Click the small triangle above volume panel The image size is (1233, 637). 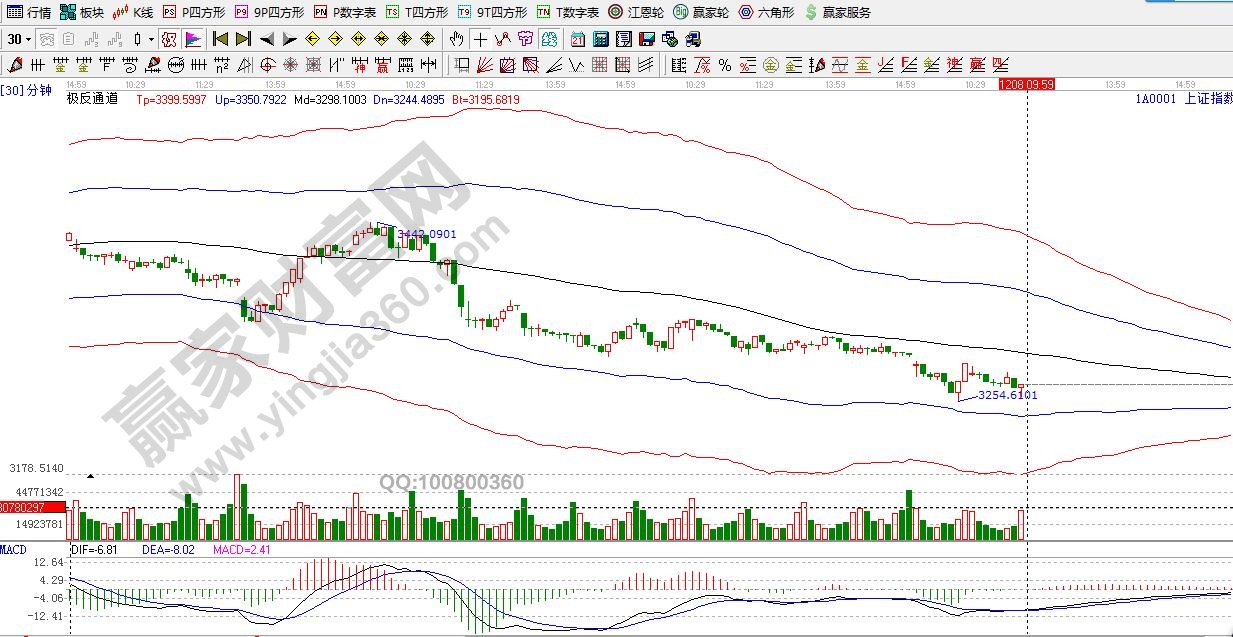coord(92,477)
